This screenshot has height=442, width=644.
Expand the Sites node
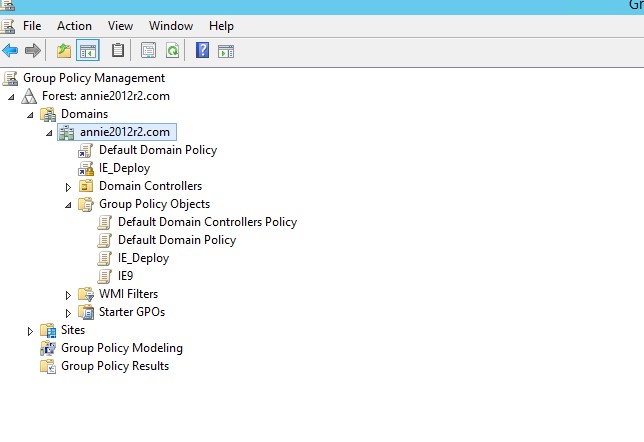click(x=30, y=331)
